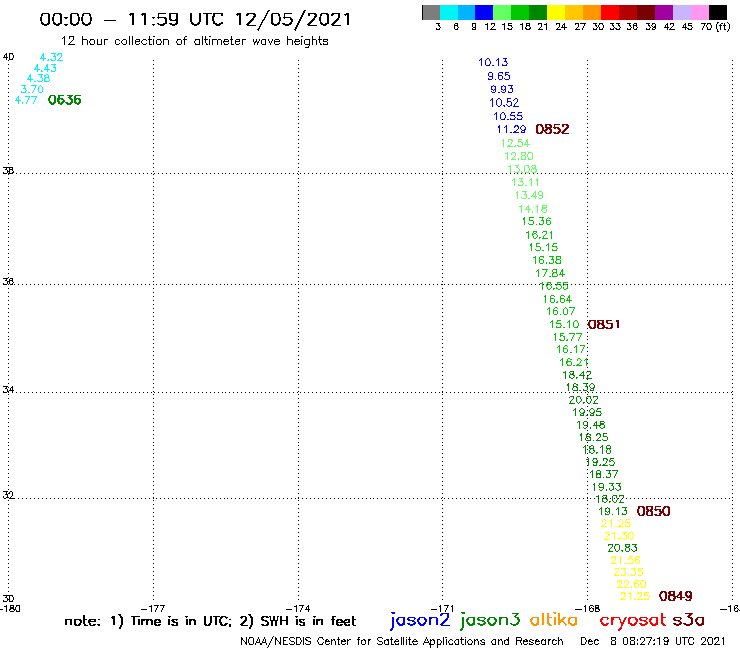Click the wave height value '12.80'
This screenshot has width=740, height=650.
pos(519,156)
